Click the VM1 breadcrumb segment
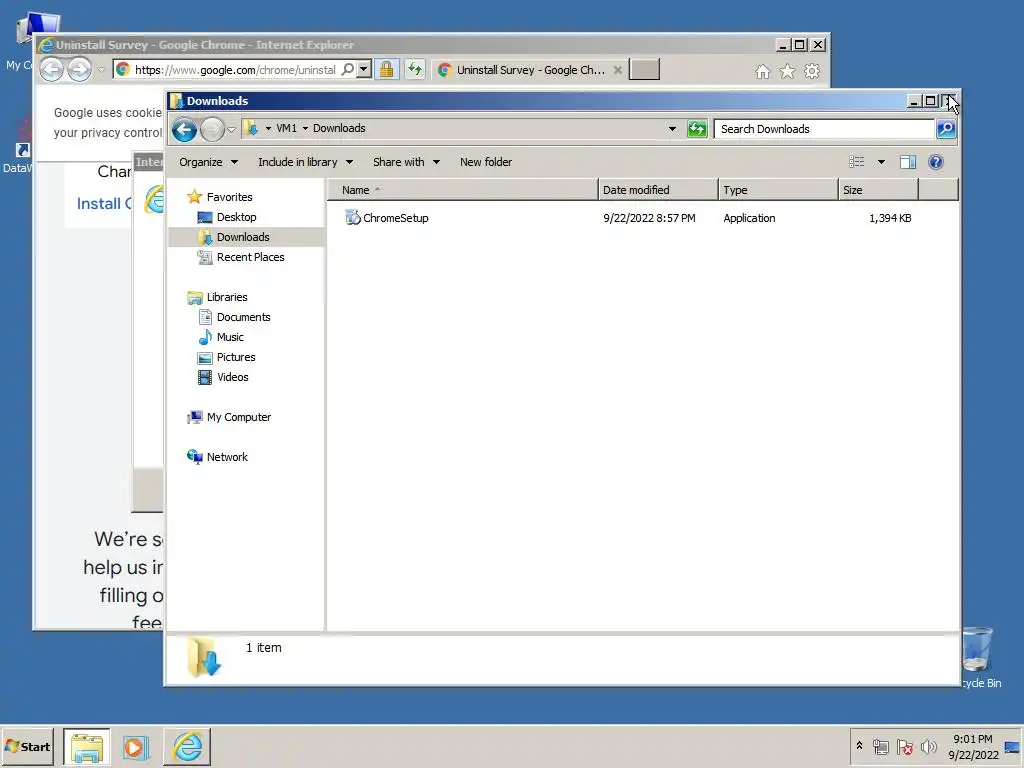1024x768 pixels. click(x=286, y=128)
